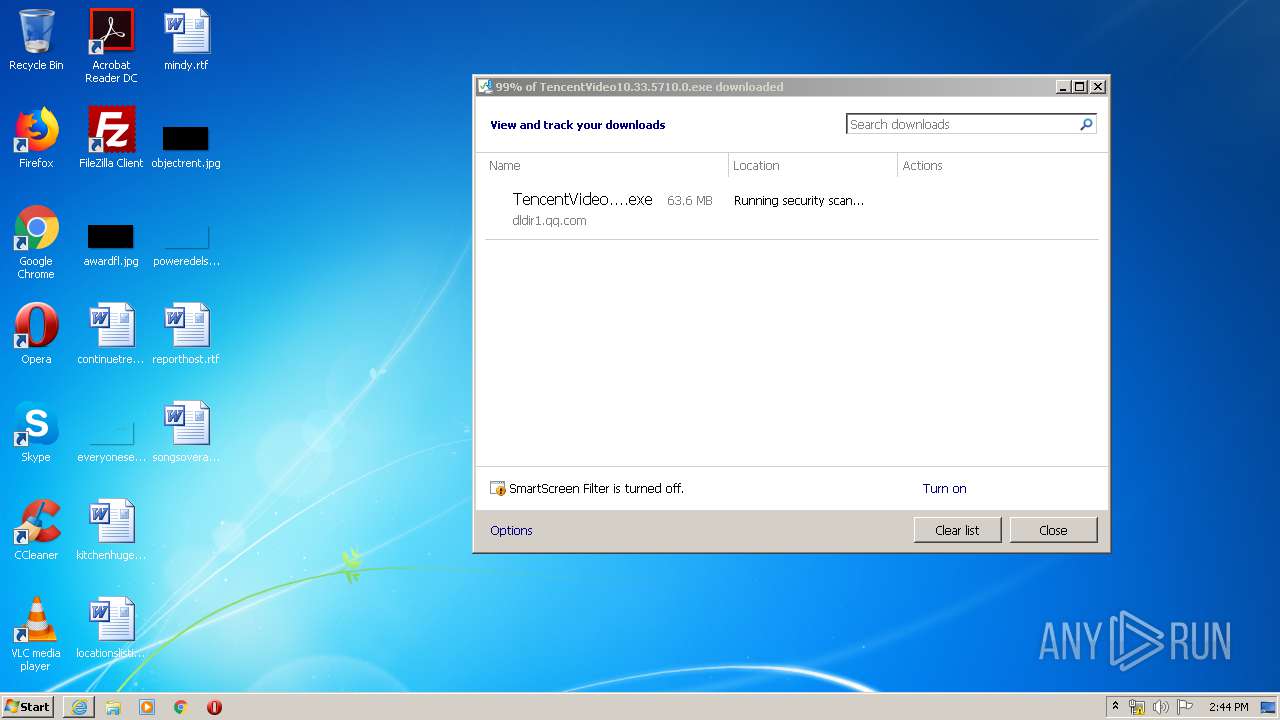Open Opera from the taskbar

click(214, 707)
